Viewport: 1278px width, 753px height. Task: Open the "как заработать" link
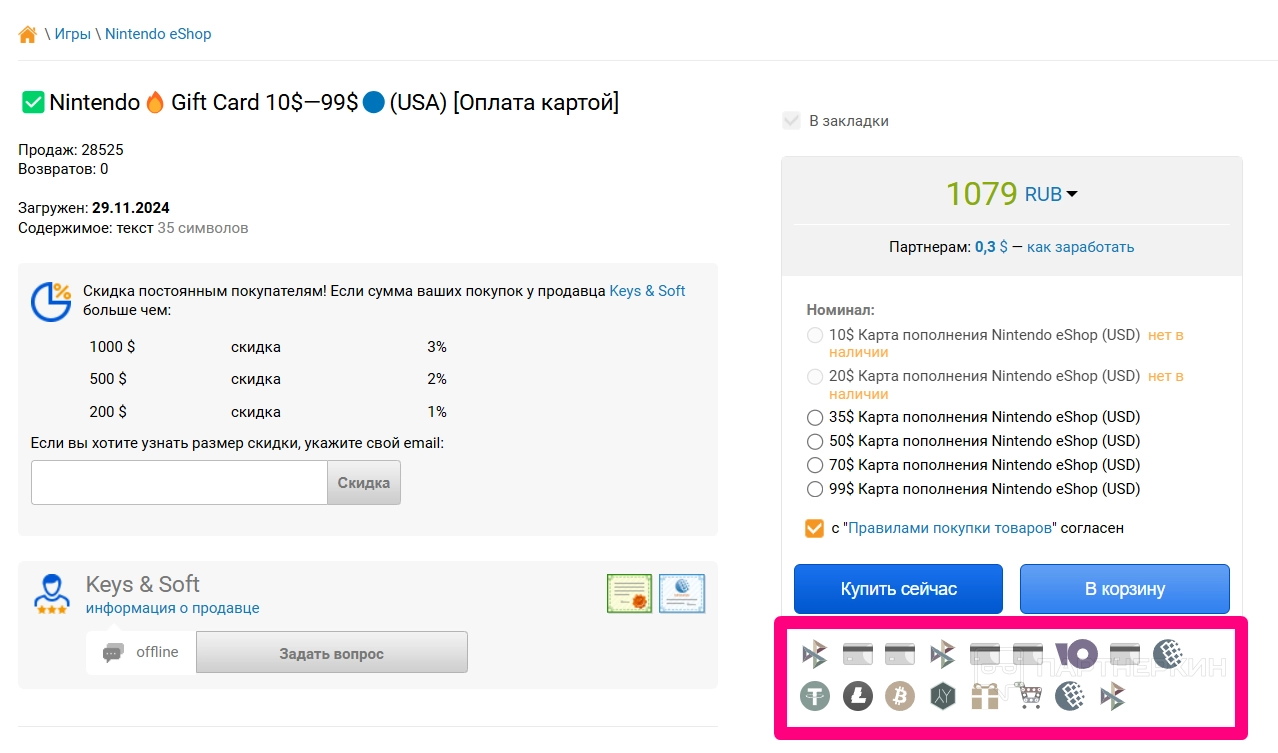pyautogui.click(x=1080, y=247)
